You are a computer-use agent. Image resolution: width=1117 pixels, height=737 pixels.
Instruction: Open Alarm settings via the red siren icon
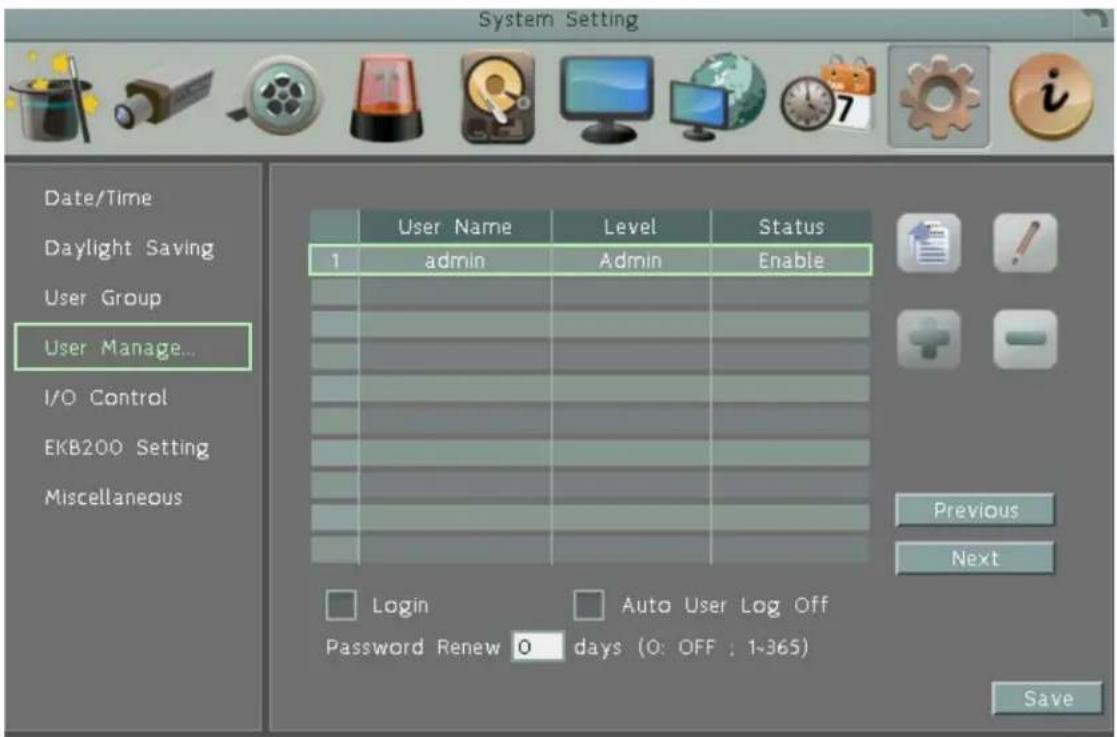click(x=387, y=98)
